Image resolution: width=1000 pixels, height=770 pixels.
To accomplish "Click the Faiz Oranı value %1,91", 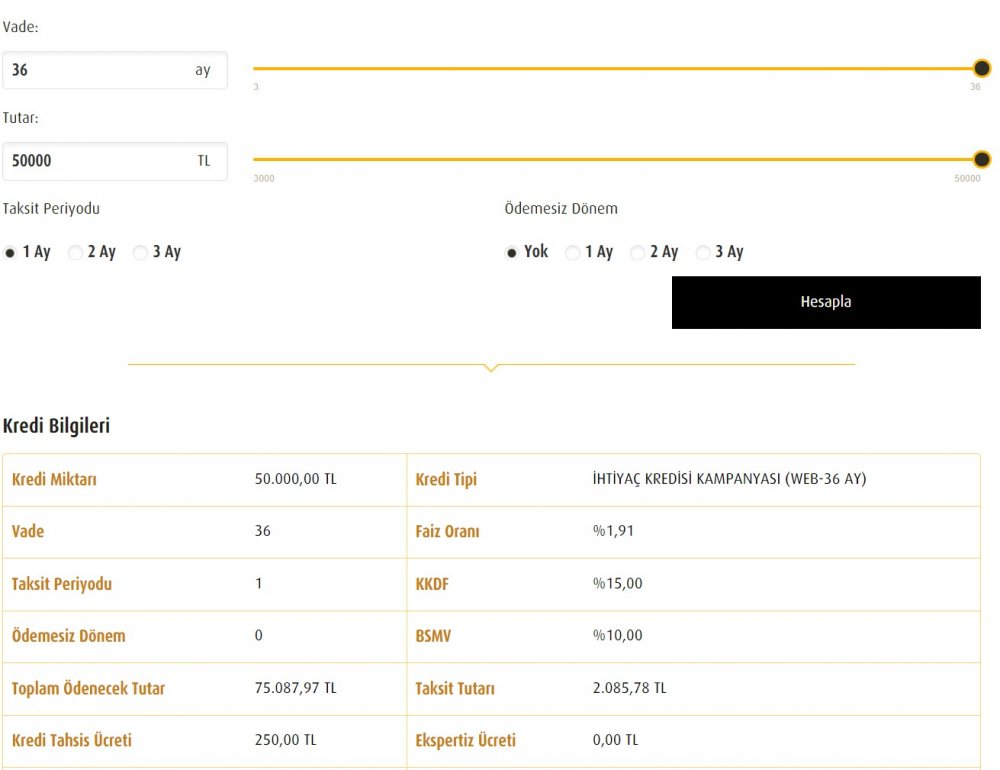I will 613,531.
